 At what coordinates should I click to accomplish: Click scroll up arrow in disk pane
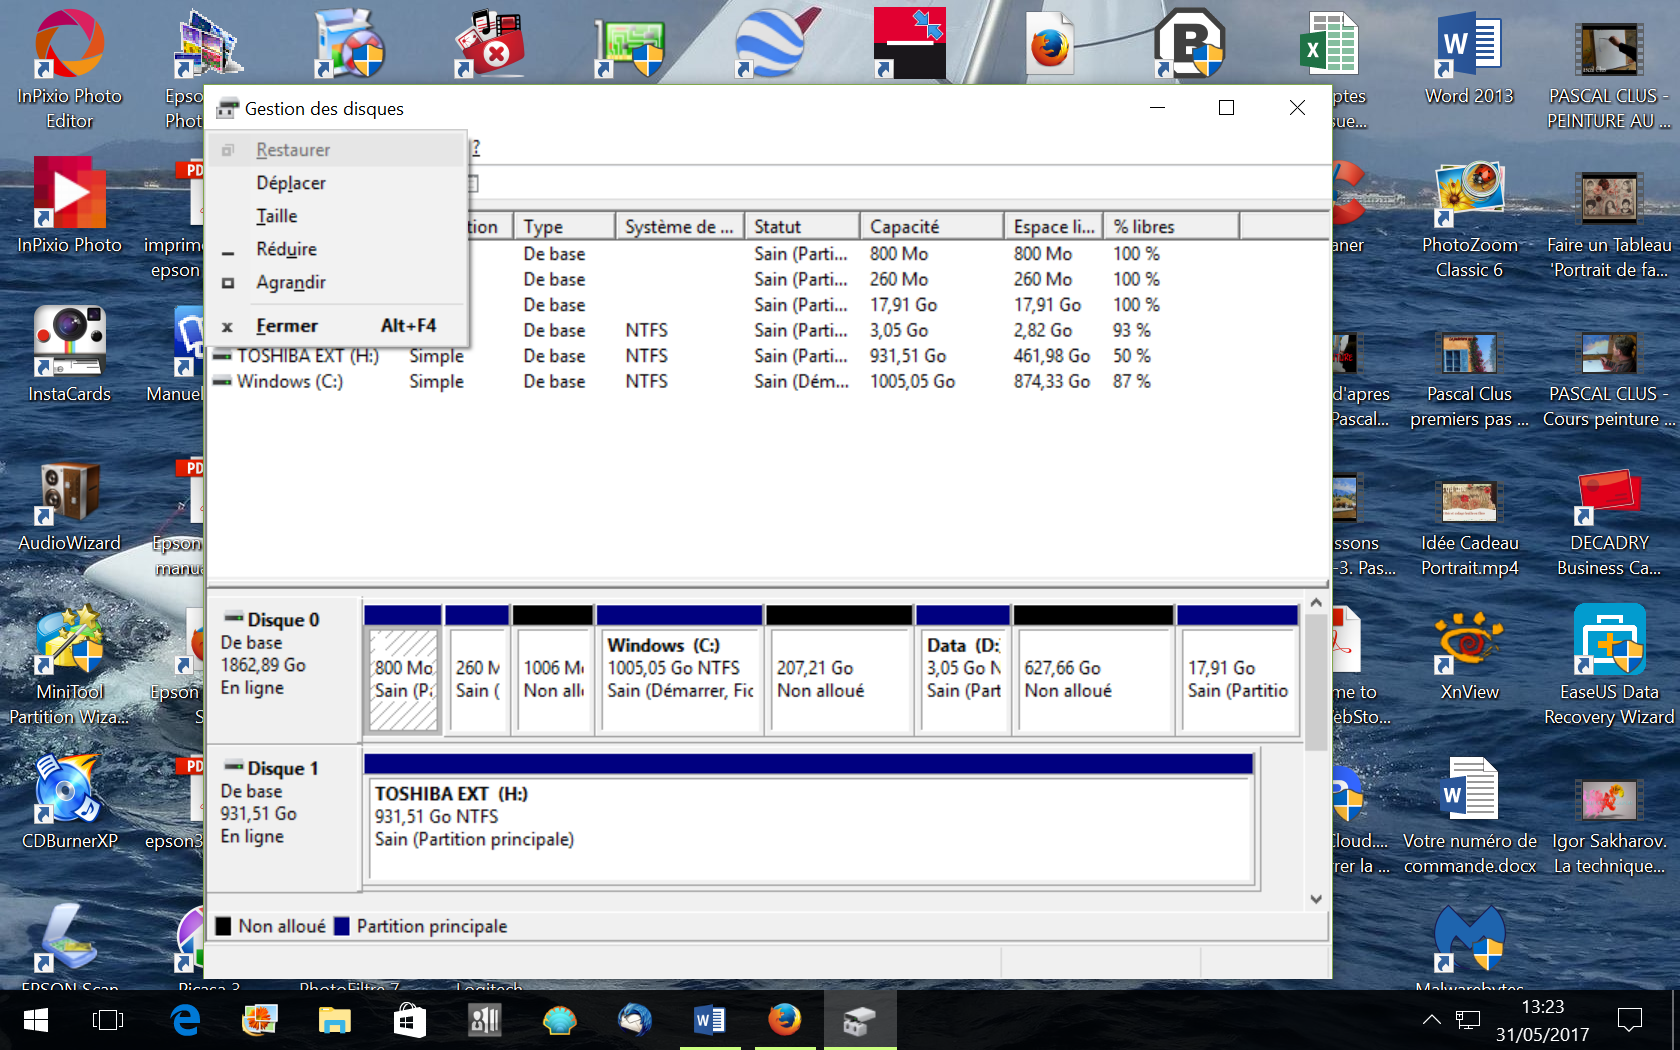(x=1316, y=603)
